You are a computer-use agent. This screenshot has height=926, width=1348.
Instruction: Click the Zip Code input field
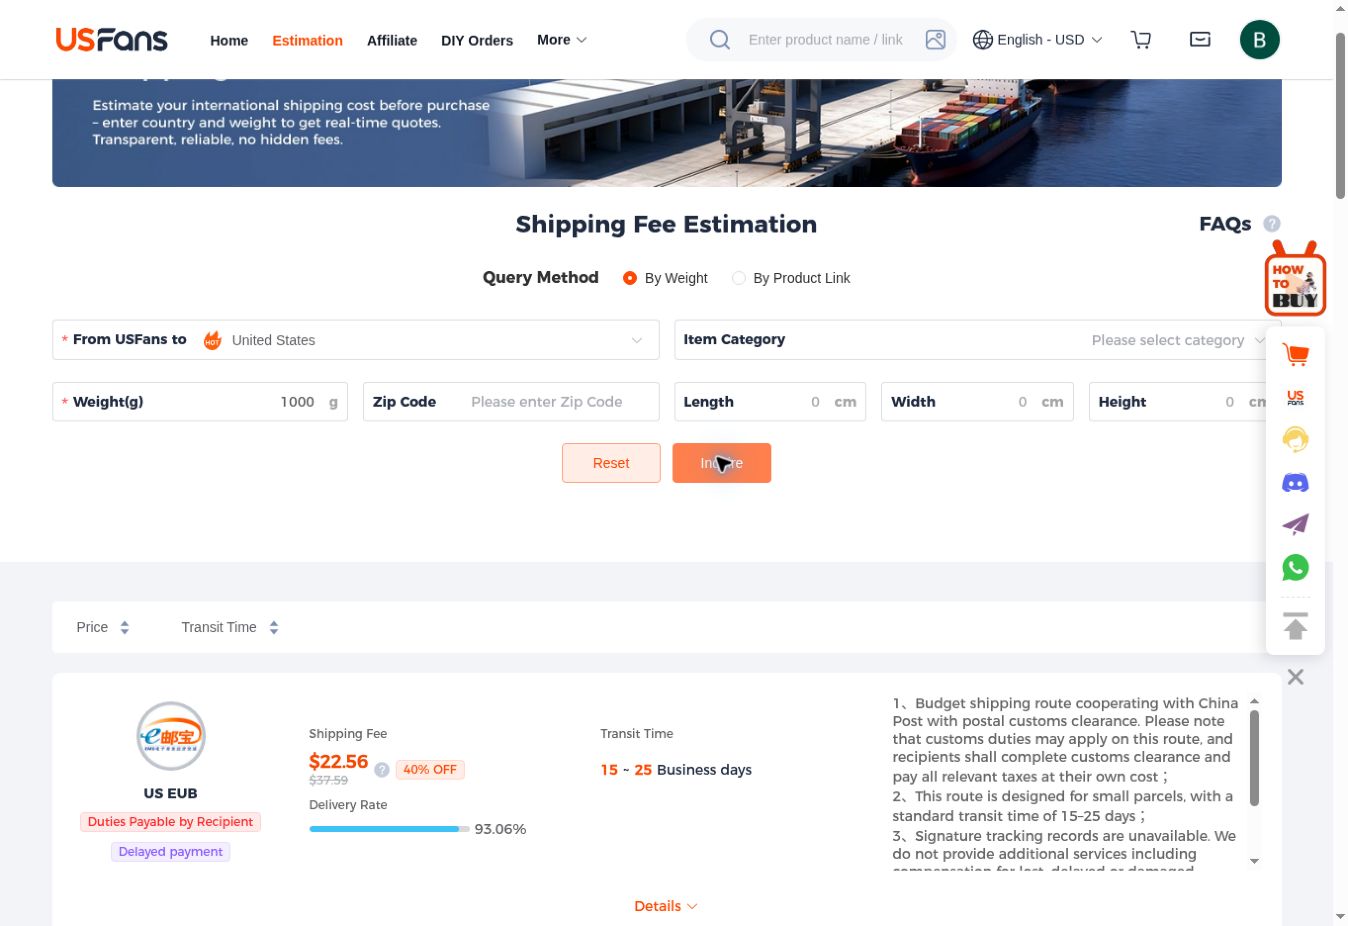[511, 402]
